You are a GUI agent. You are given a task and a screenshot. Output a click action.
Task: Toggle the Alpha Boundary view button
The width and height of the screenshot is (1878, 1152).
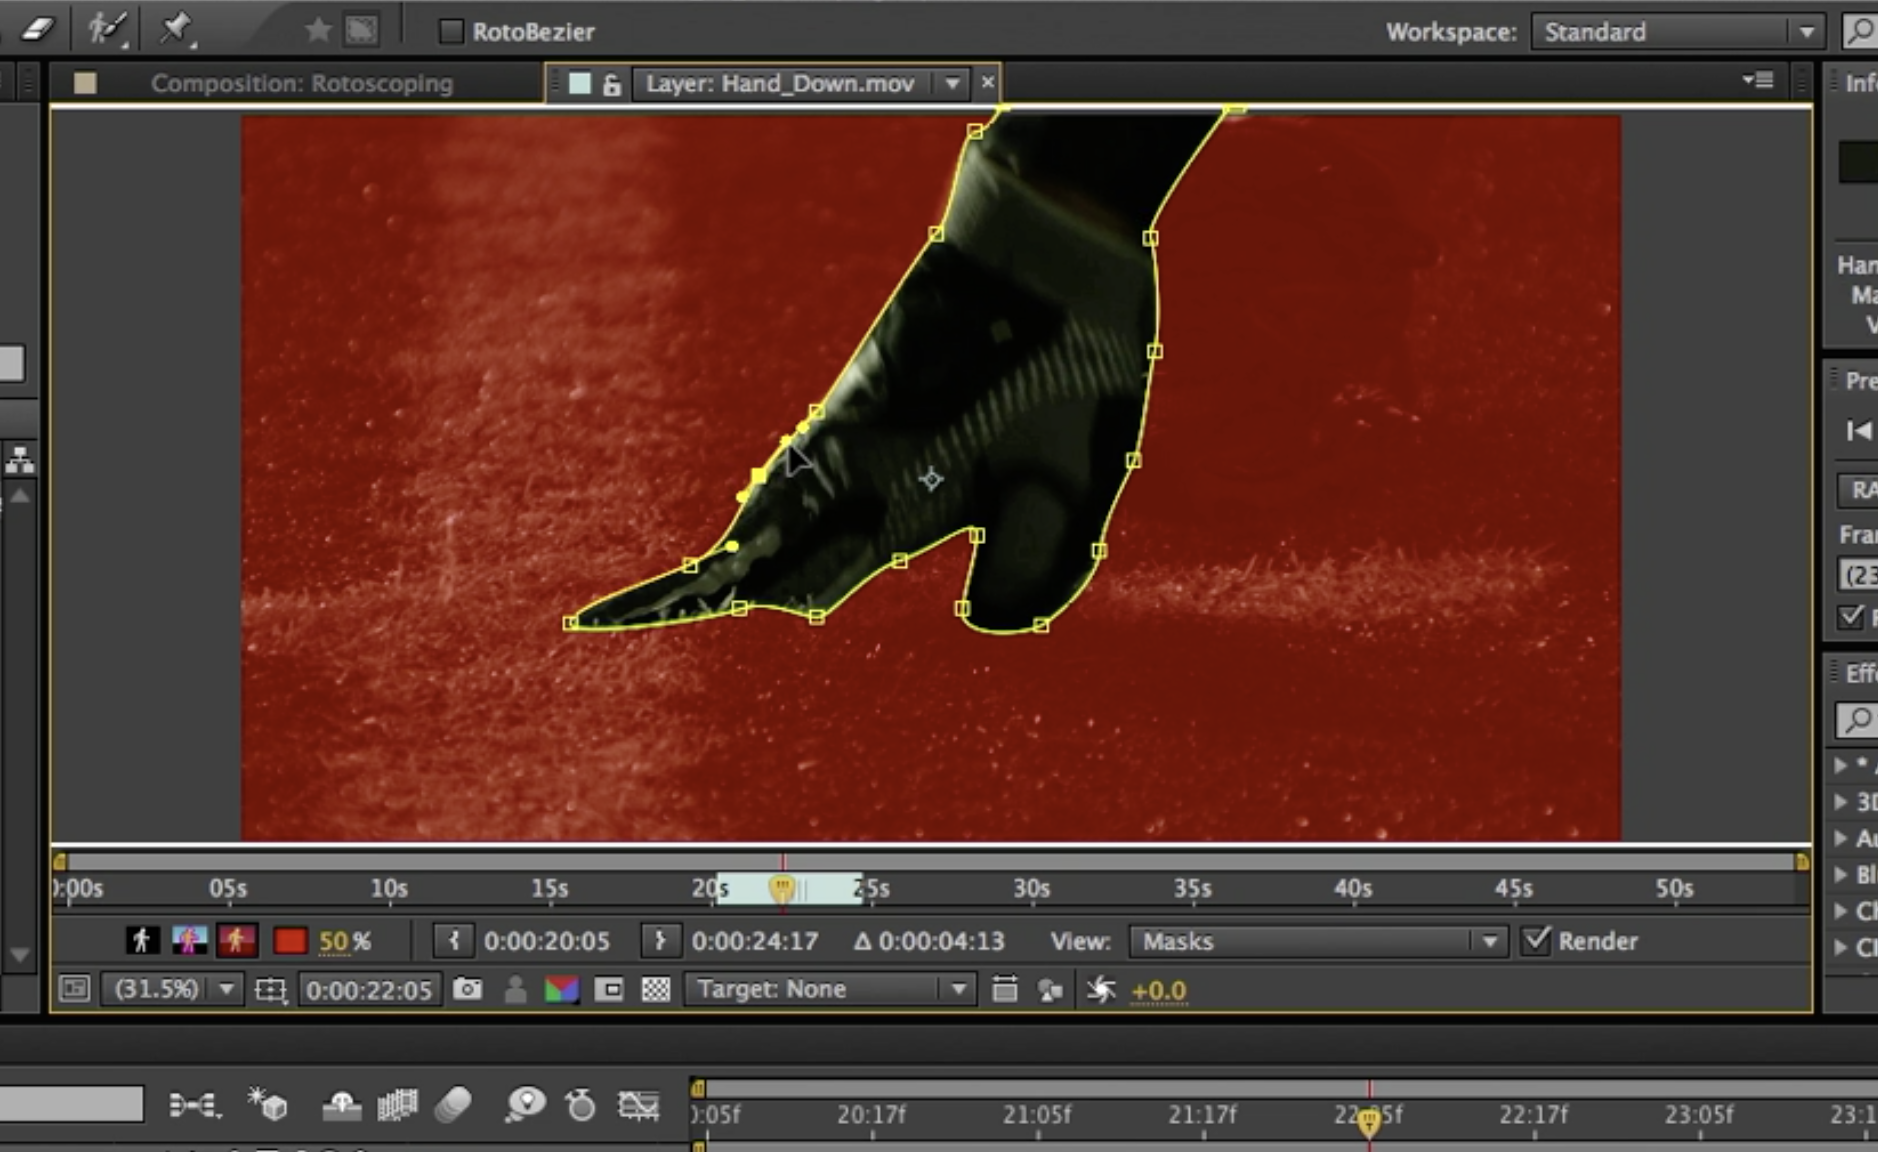click(189, 940)
